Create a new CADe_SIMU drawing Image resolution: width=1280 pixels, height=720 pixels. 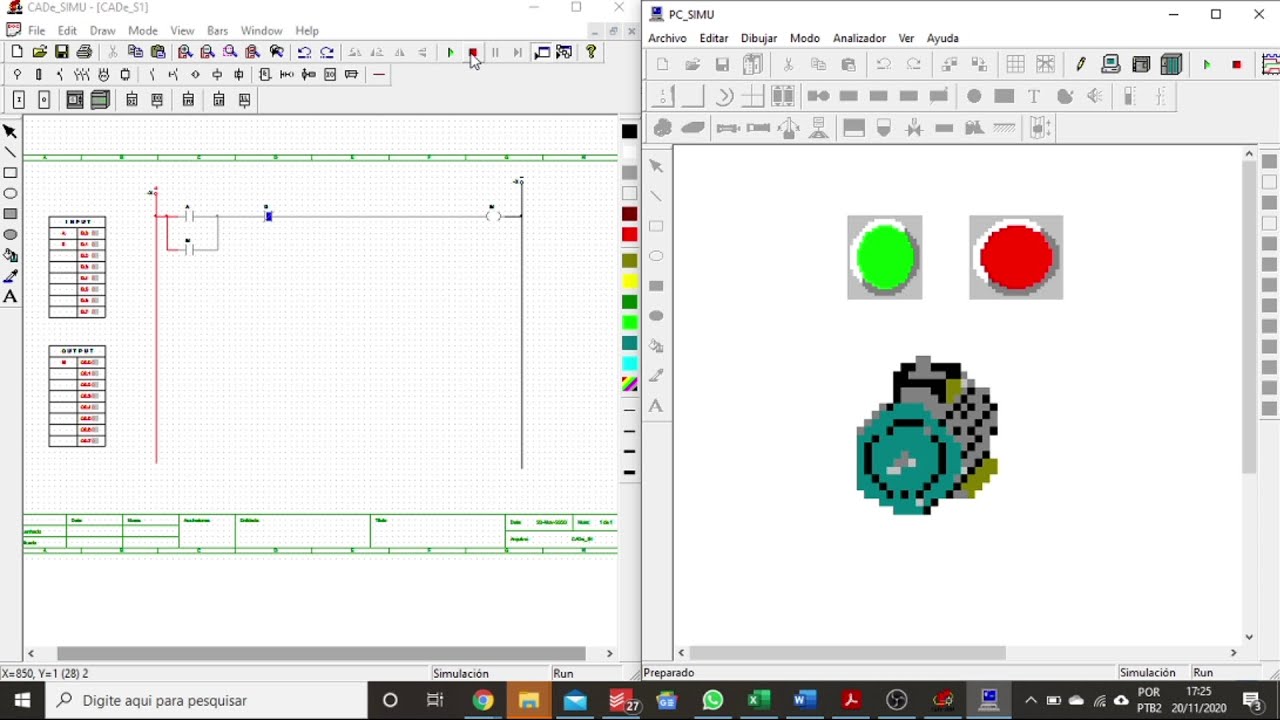point(17,52)
